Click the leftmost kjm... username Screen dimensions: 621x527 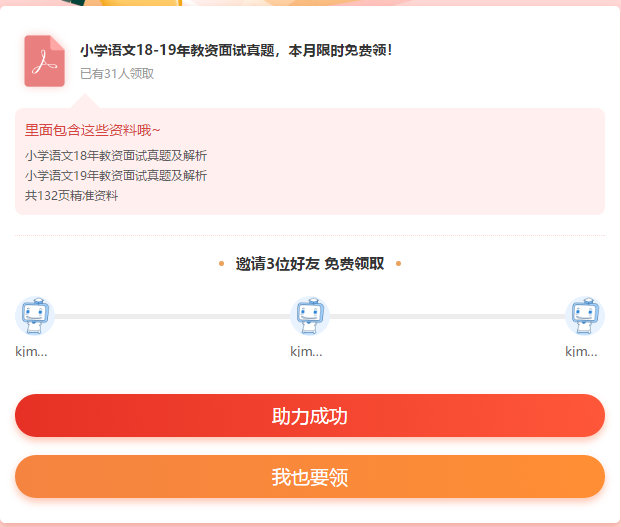click(32, 351)
